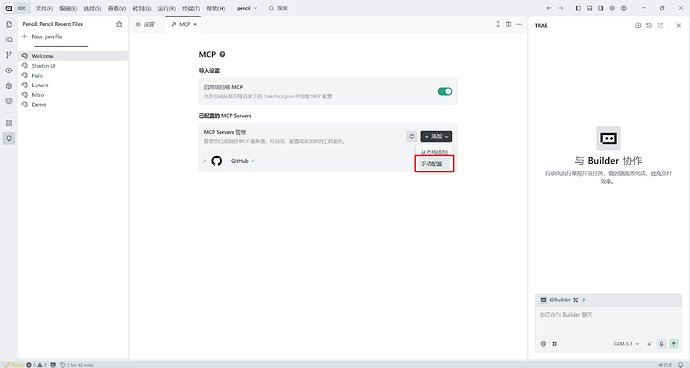690x368 pixels.
Task: Click the home icon in Pencil Recent Files header
Action: tap(119, 24)
